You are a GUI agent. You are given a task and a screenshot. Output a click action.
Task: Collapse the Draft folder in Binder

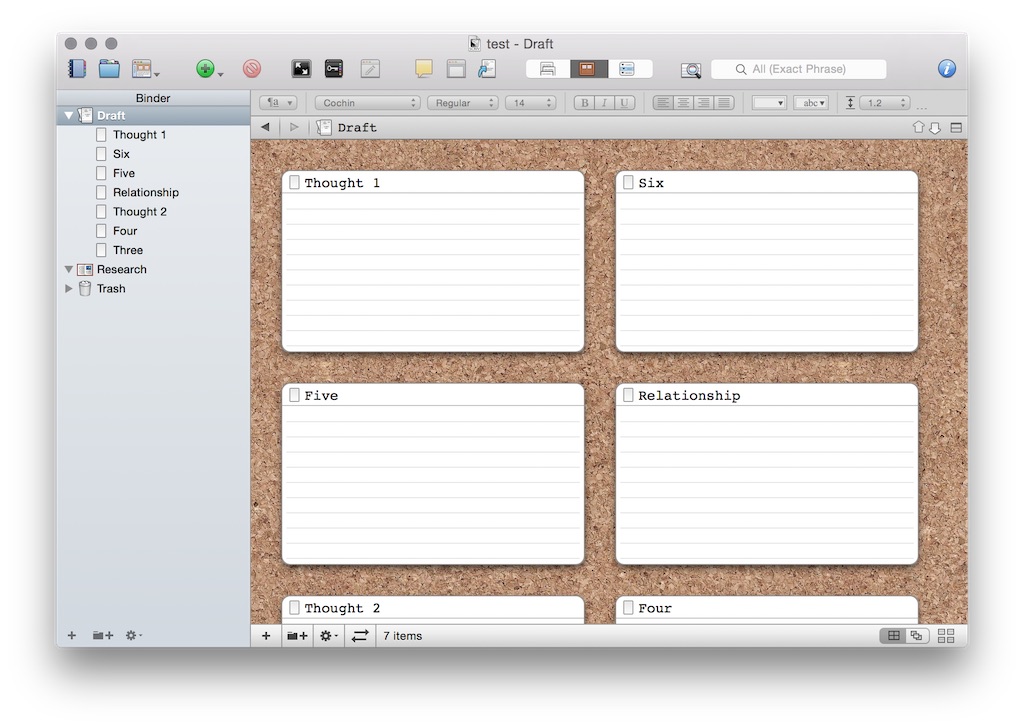(x=69, y=116)
